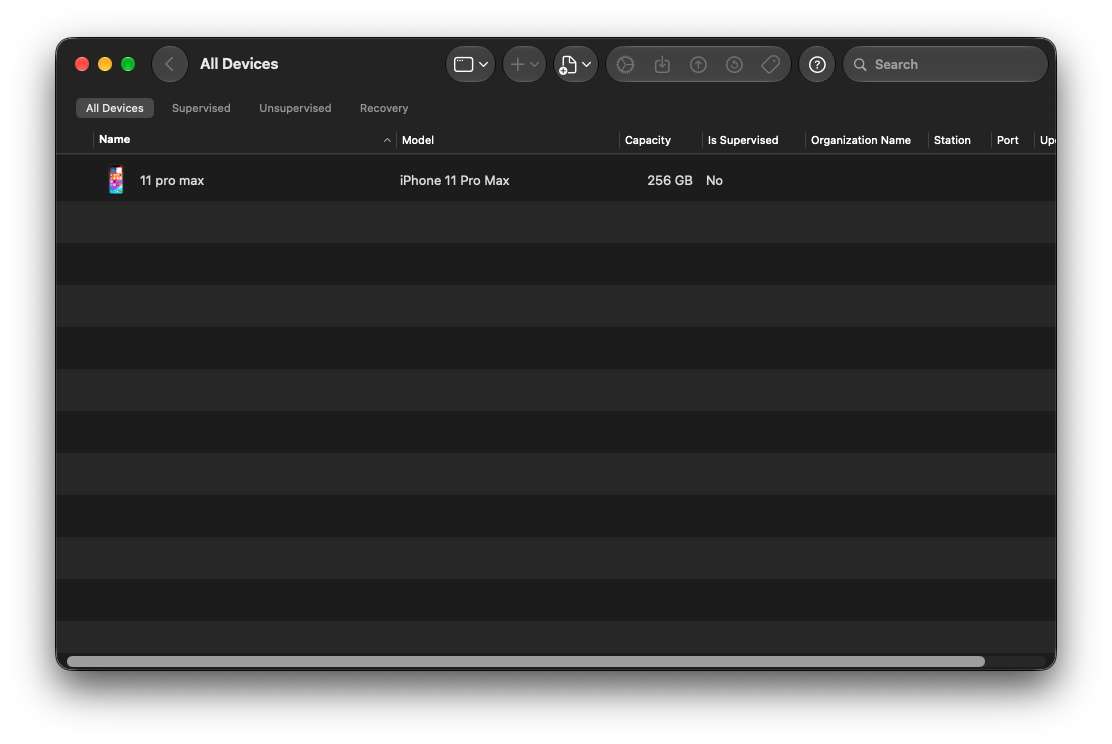Click the 'iPhone 11 Pro Max' model cell
The height and width of the screenshot is (744, 1112).
(x=454, y=180)
